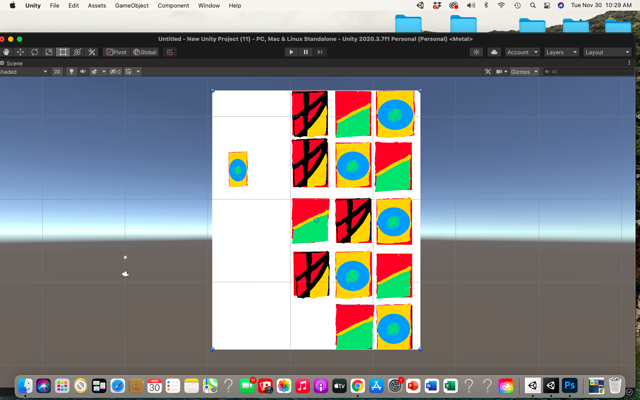
Task: Click the Global handle rotation button
Action: coord(145,52)
